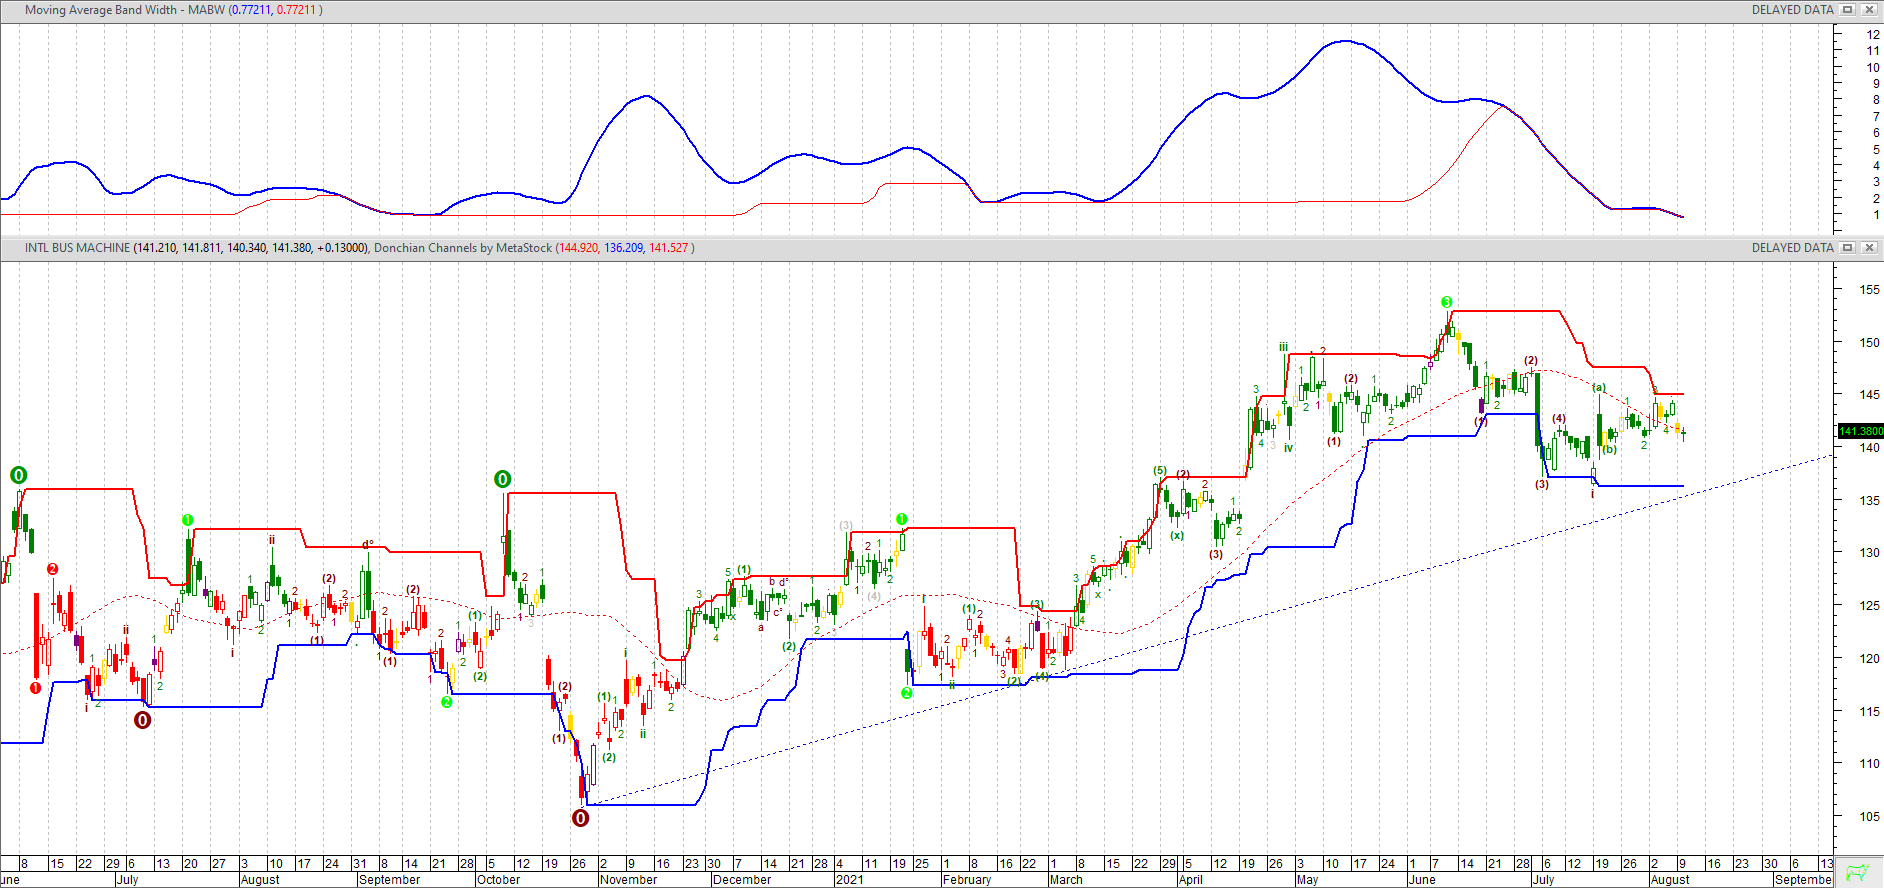This screenshot has width=1884, height=888.
Task: Click the INTL BUS MACHINE security title
Action: [77, 248]
